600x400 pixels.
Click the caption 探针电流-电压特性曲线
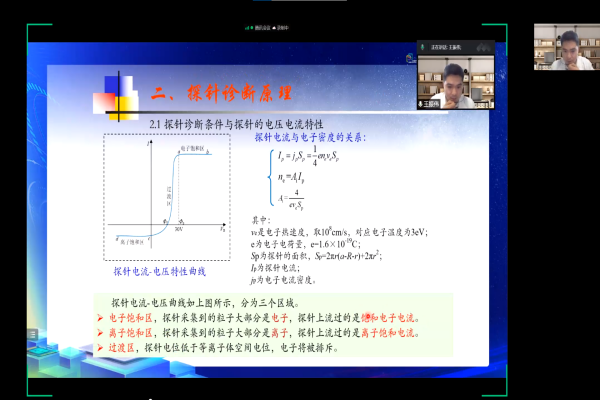point(159,271)
